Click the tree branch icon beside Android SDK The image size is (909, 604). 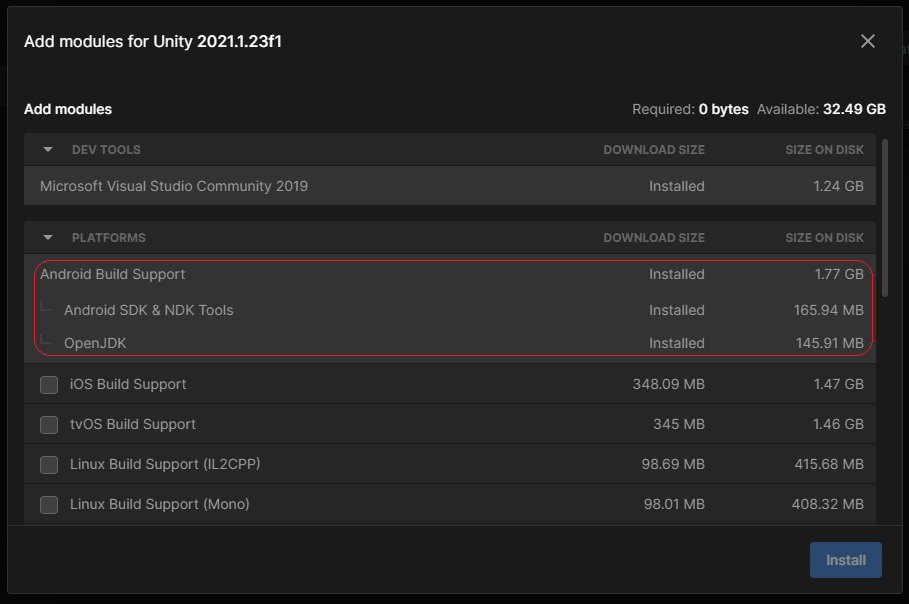pyautogui.click(x=46, y=306)
